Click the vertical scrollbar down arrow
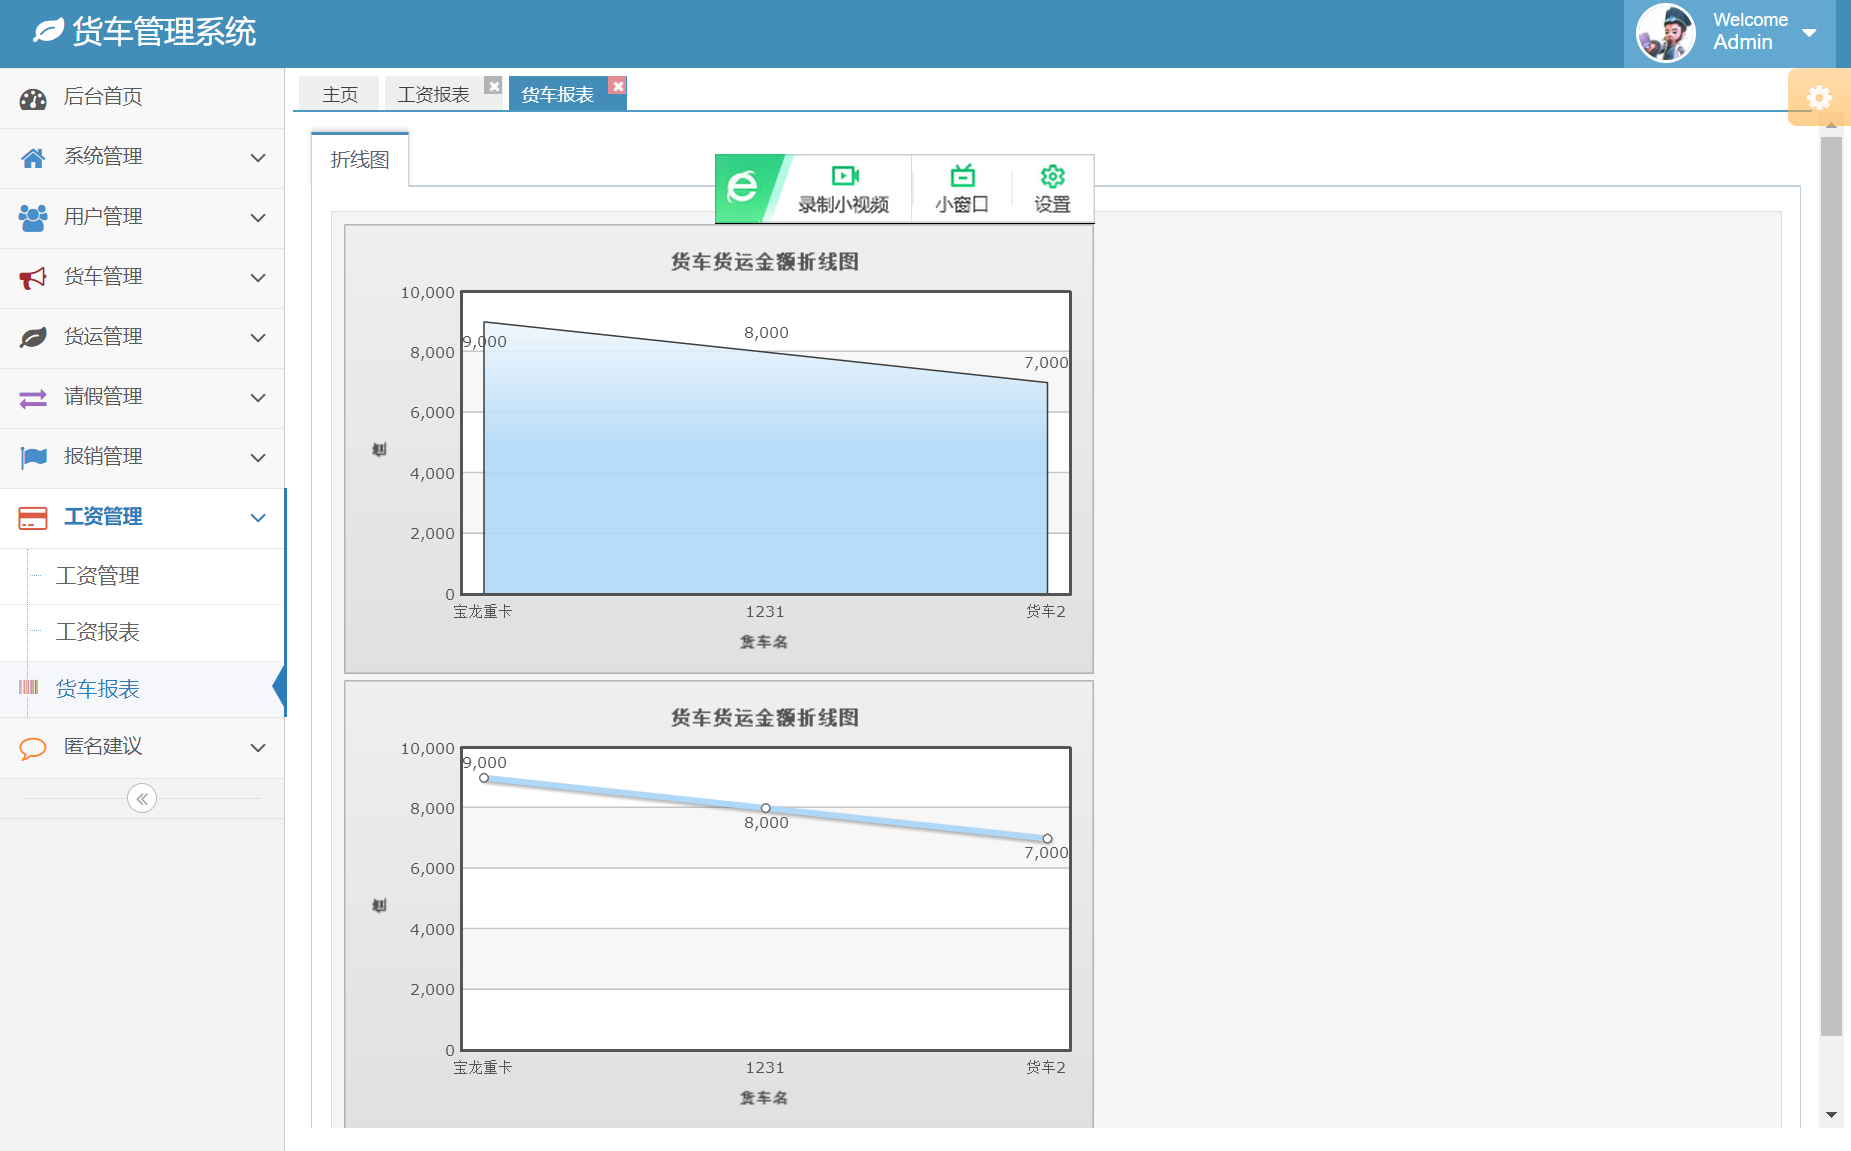 coord(1831,1115)
